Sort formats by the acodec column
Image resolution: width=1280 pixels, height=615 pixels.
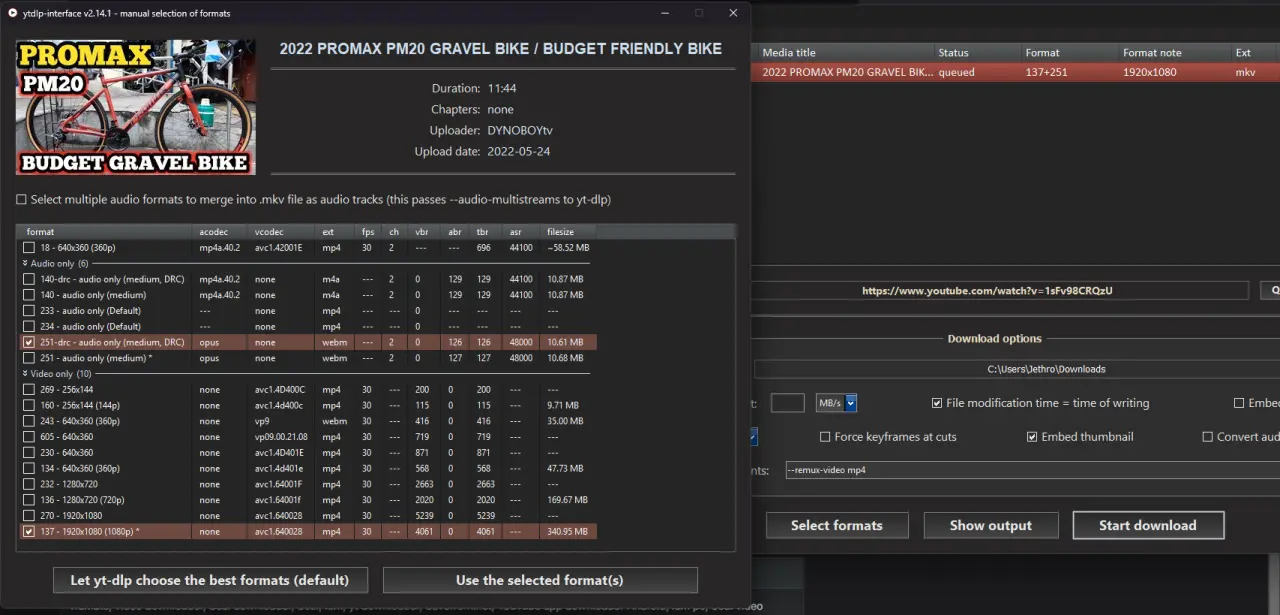click(x=219, y=232)
